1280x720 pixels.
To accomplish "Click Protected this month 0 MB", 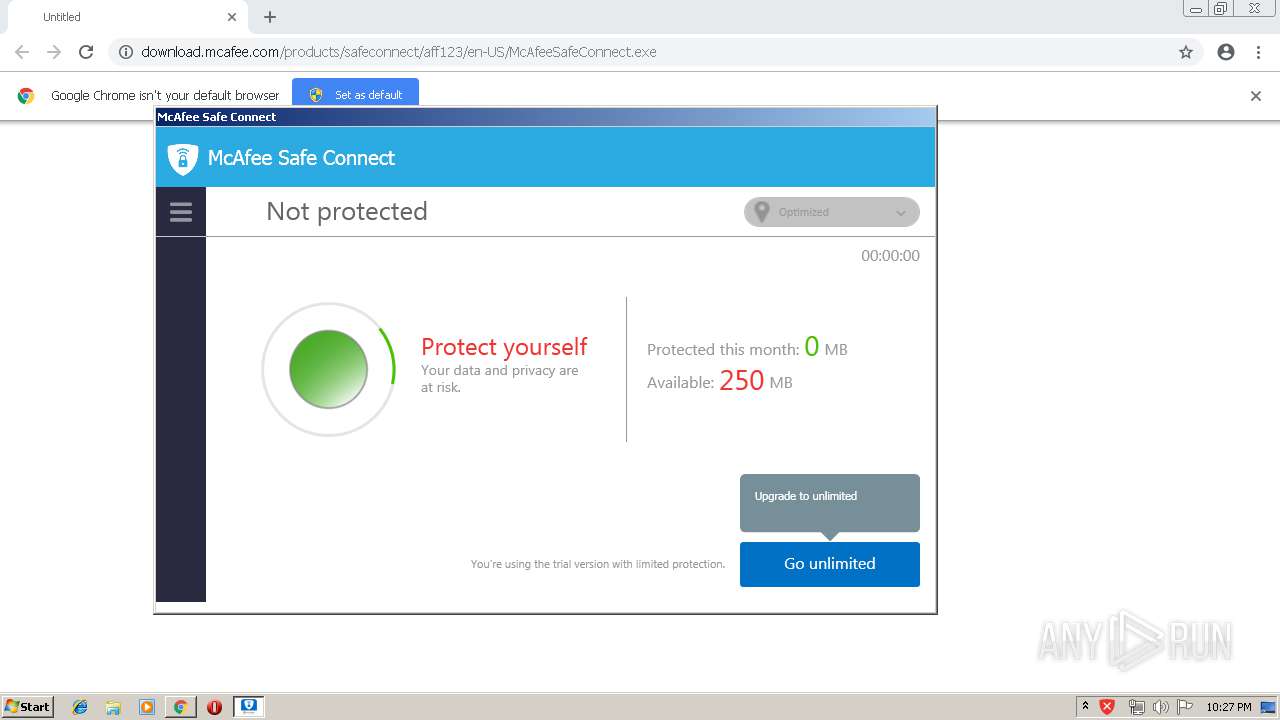I will click(x=747, y=348).
